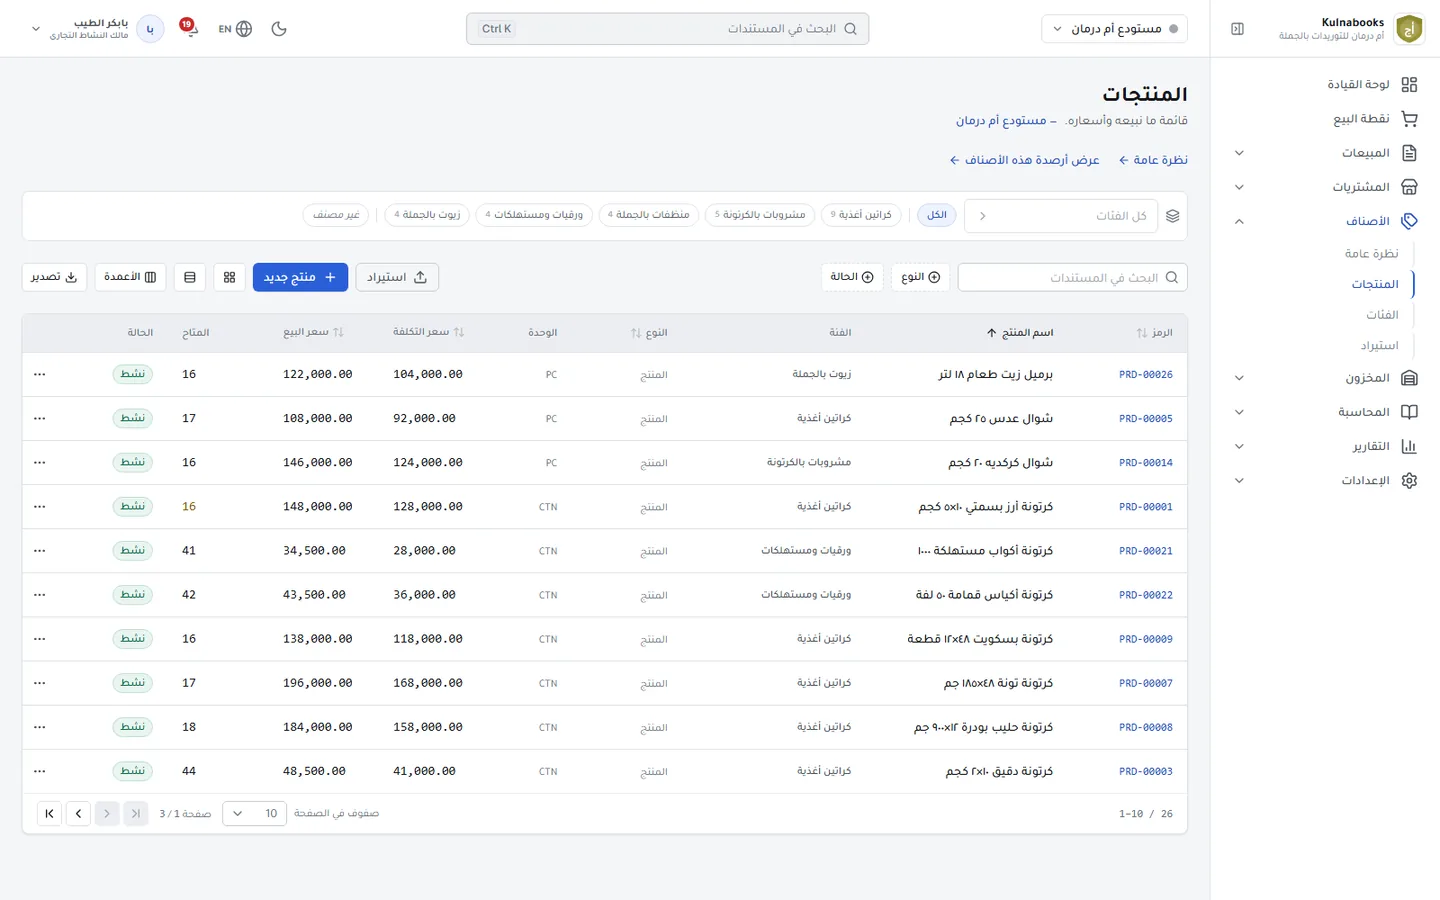1440x900 pixels.
Task: Select the مشروبات بالكرتونة category chip
Action: [761, 215]
